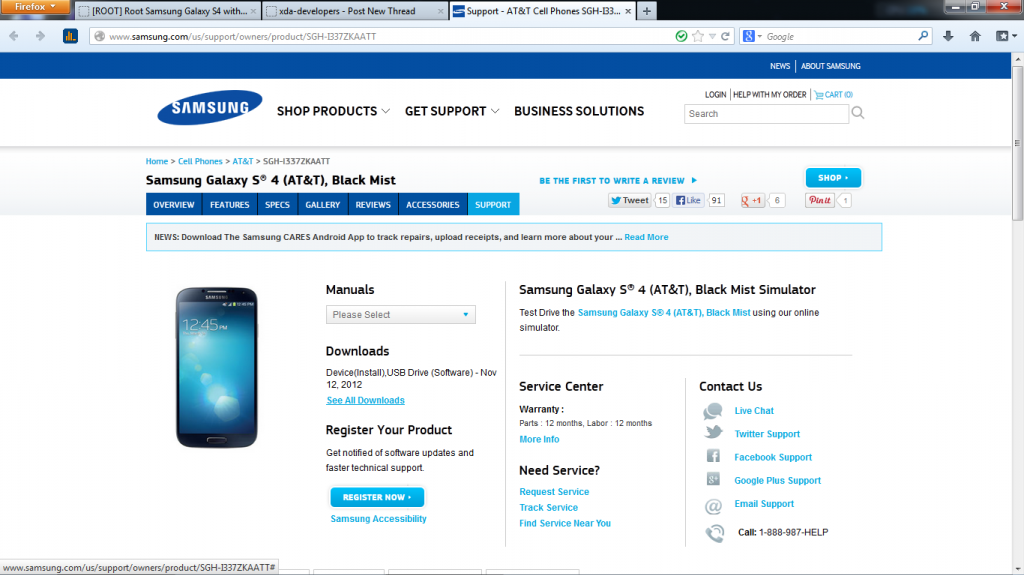Click the browser back arrow
Viewport: 1024px width, 575px height.
coord(14,37)
